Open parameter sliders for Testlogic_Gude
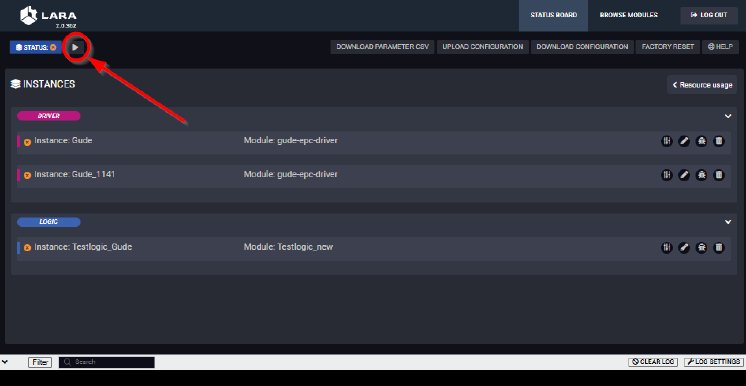746x386 pixels. (x=667, y=247)
